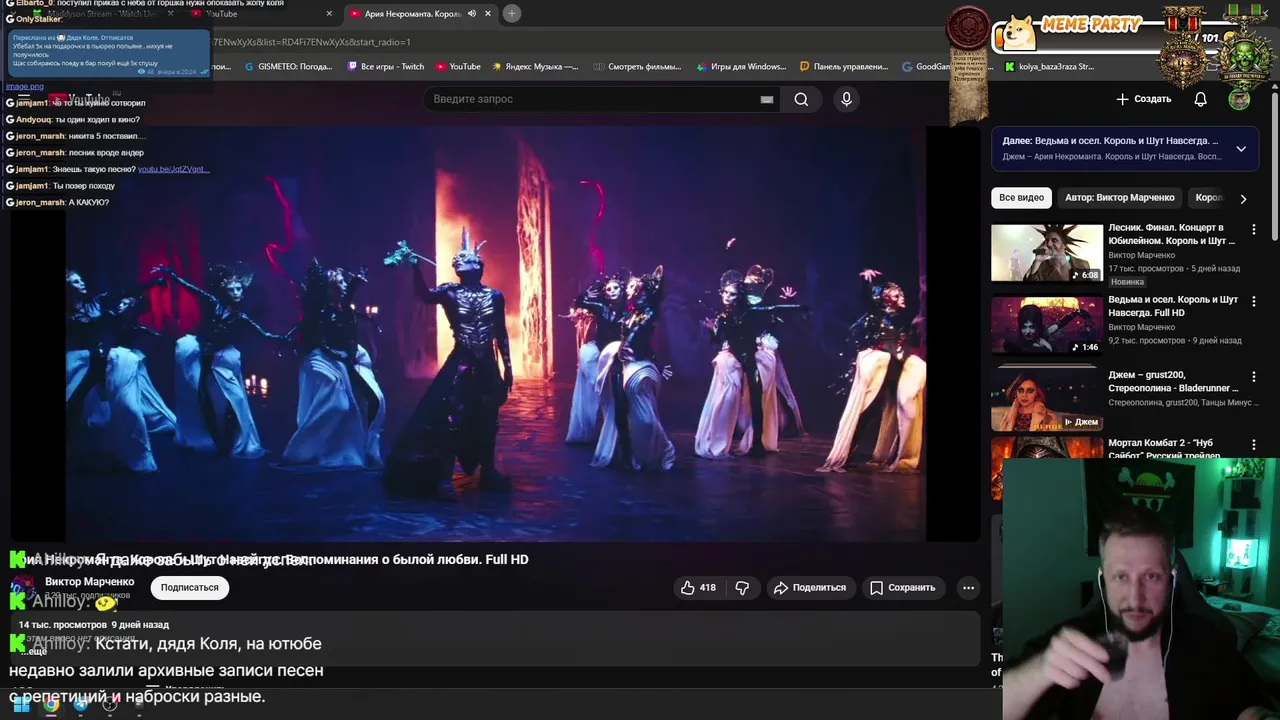This screenshot has height=720, width=1280.
Task: Click the video player area
Action: [x=497, y=333]
